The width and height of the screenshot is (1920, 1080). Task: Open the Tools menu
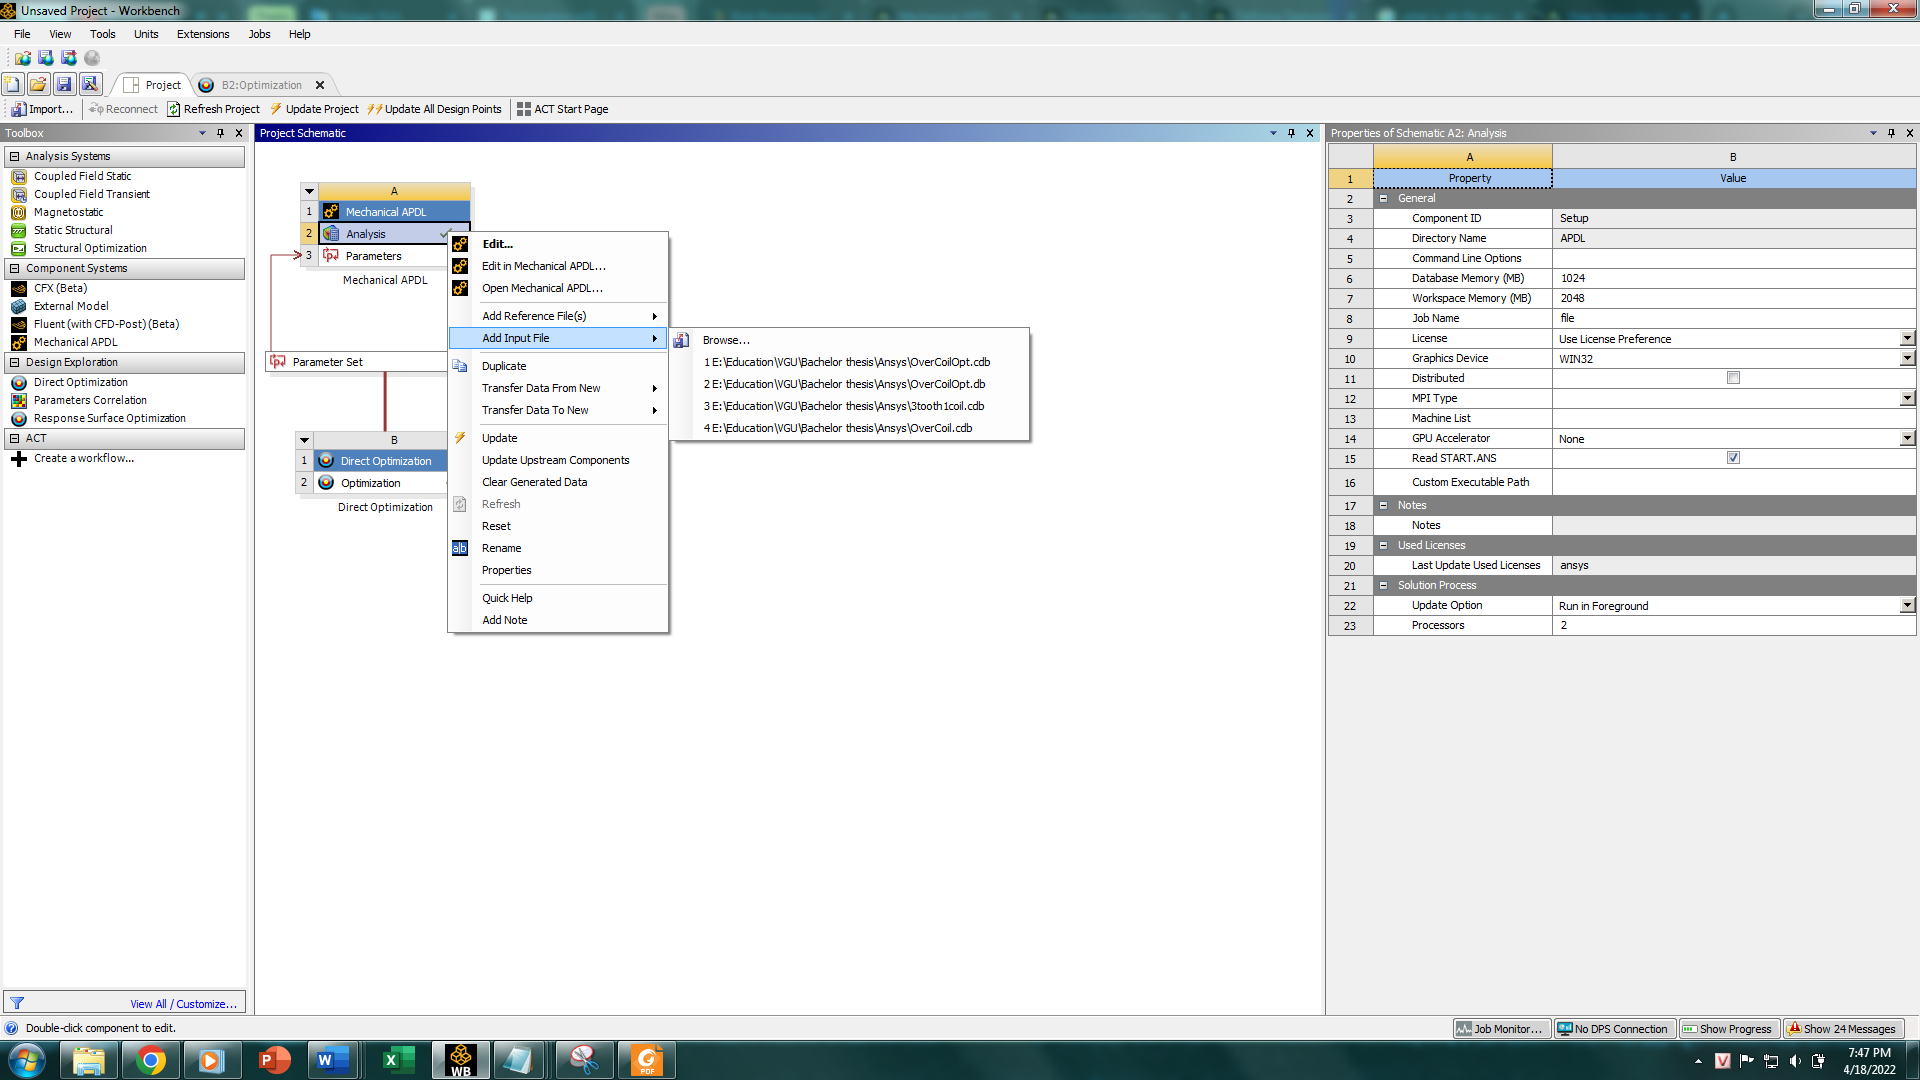102,34
